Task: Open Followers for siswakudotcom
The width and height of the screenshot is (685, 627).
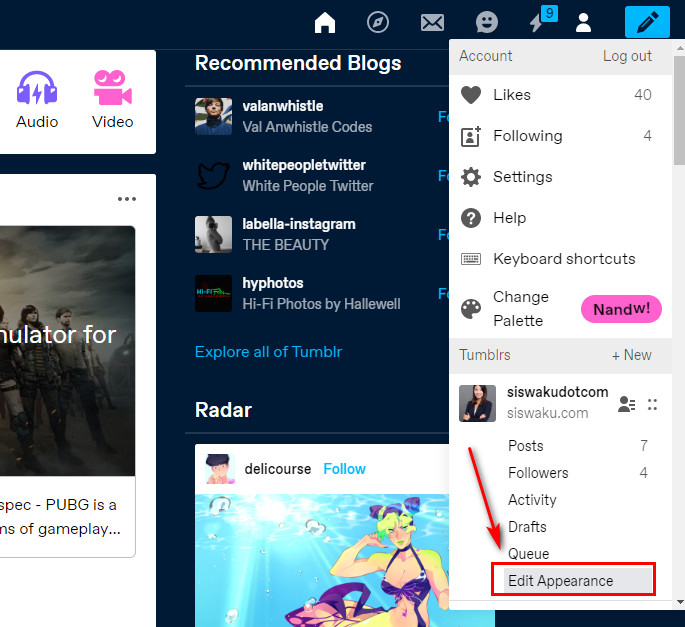Action: (577, 473)
